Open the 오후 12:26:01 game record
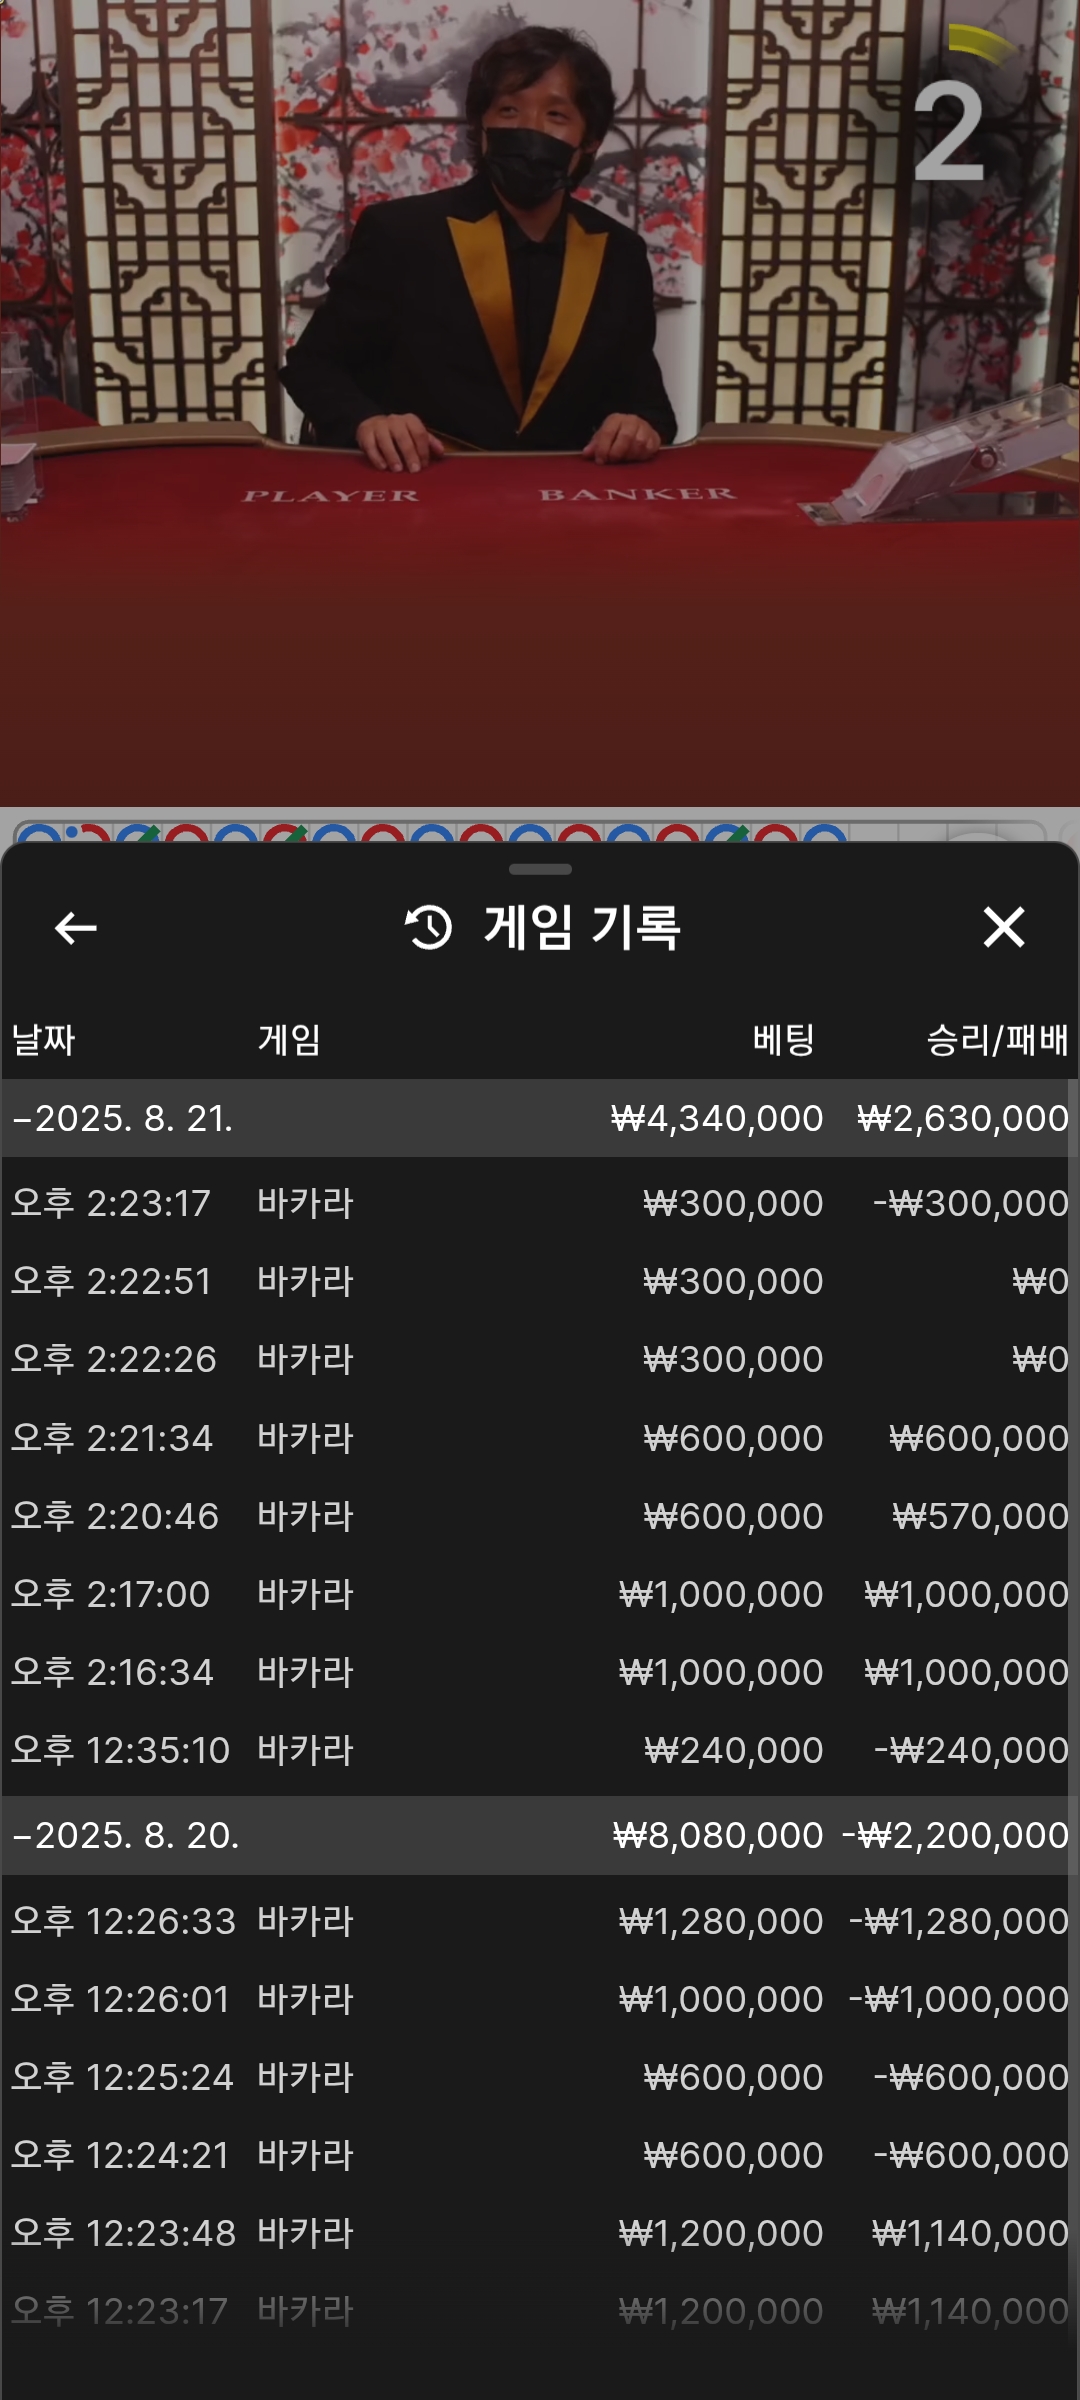The width and height of the screenshot is (1080, 2400). (540, 1999)
